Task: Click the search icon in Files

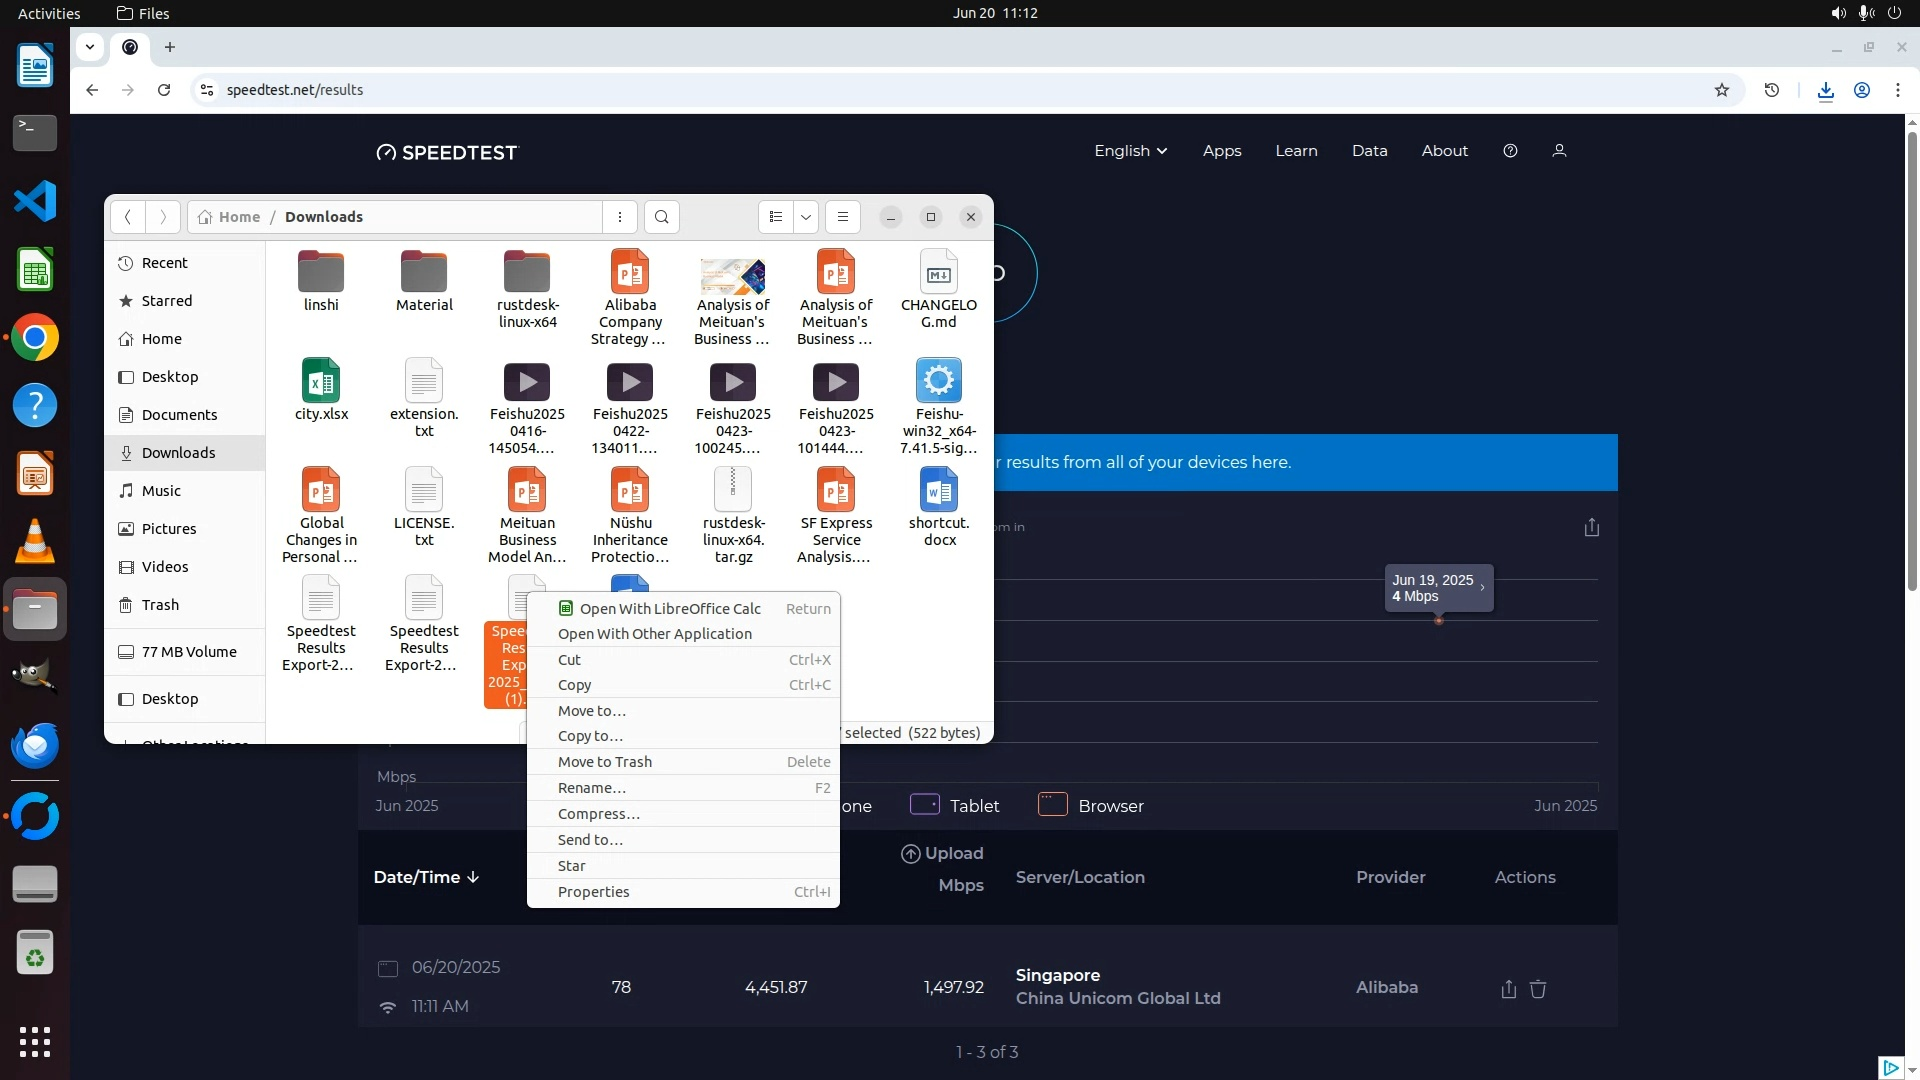Action: (661, 217)
